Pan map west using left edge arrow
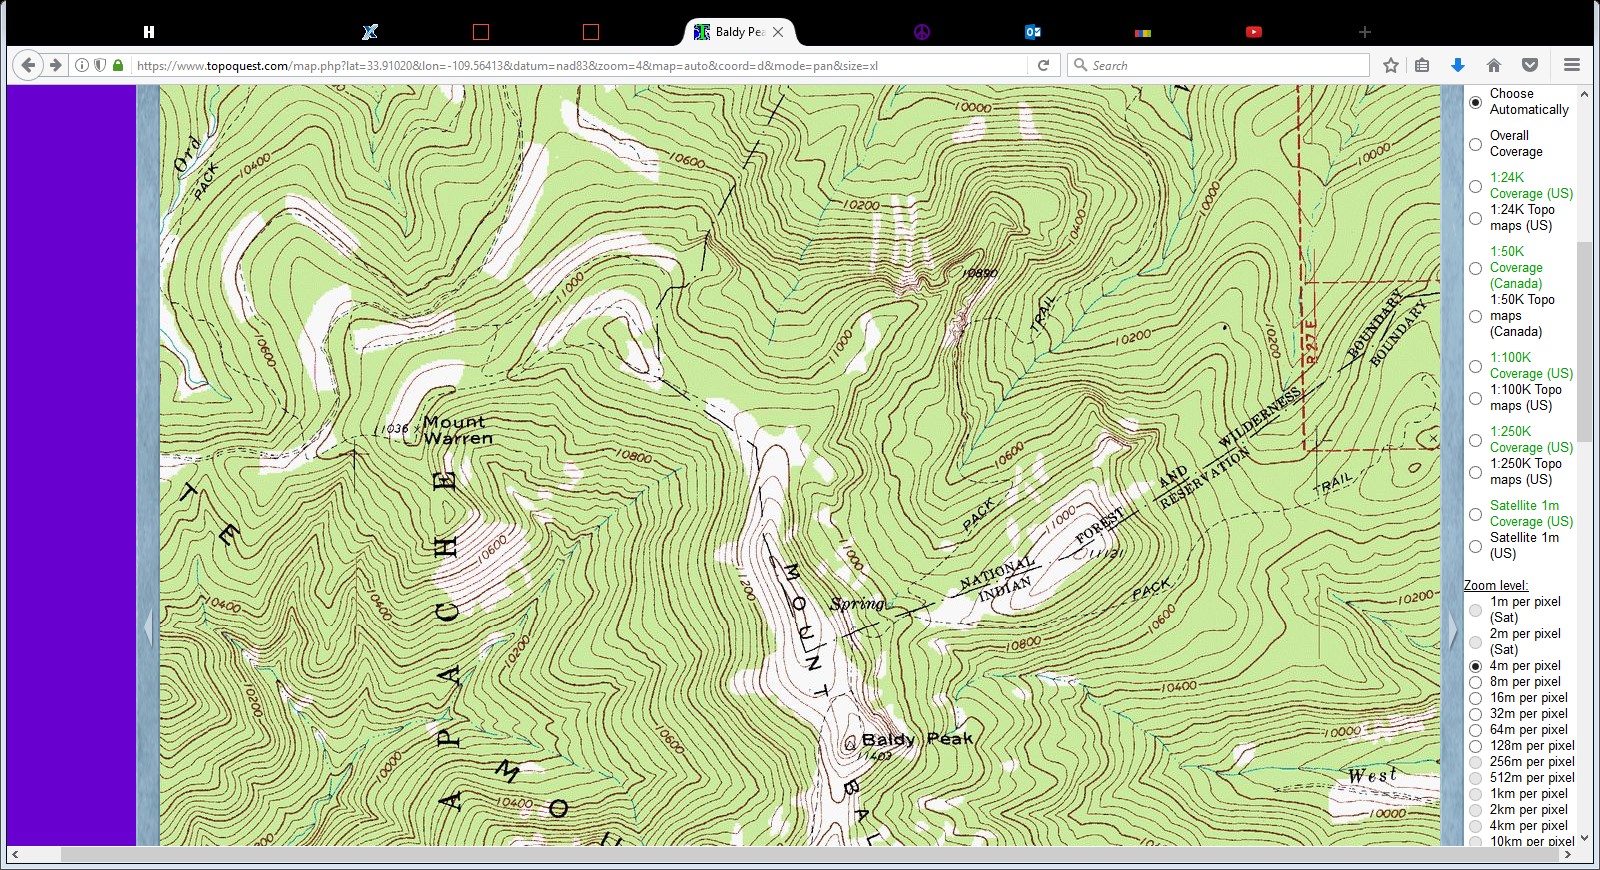The image size is (1600, 870). 148,629
